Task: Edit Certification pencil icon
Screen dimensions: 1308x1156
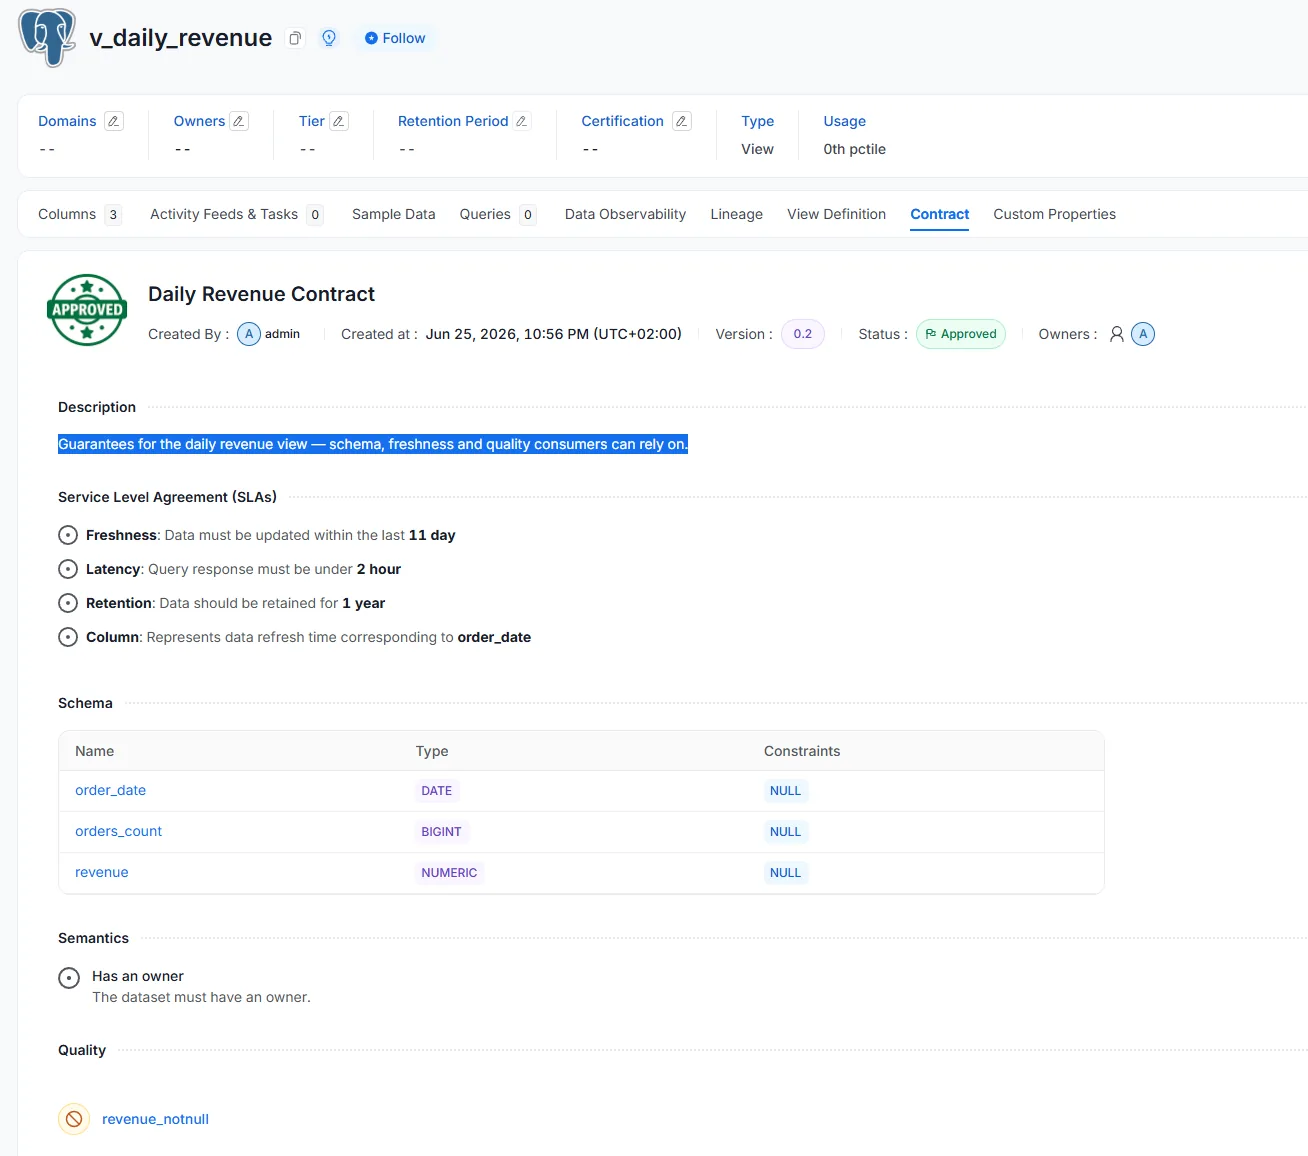Action: coord(682,121)
